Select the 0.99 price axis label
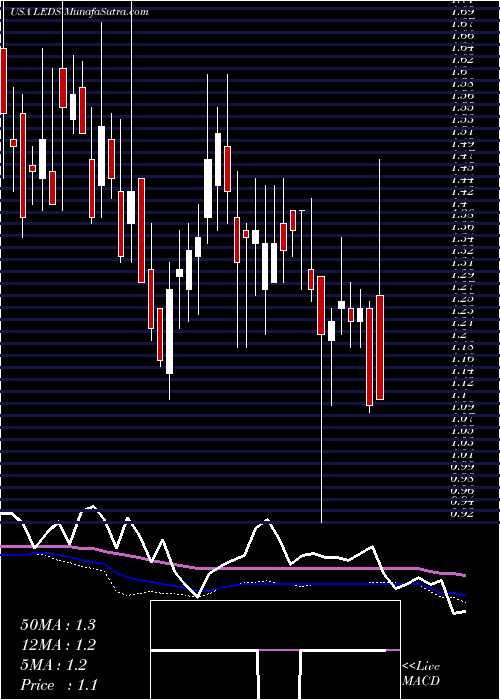This screenshot has height=700, width=500. [462, 467]
